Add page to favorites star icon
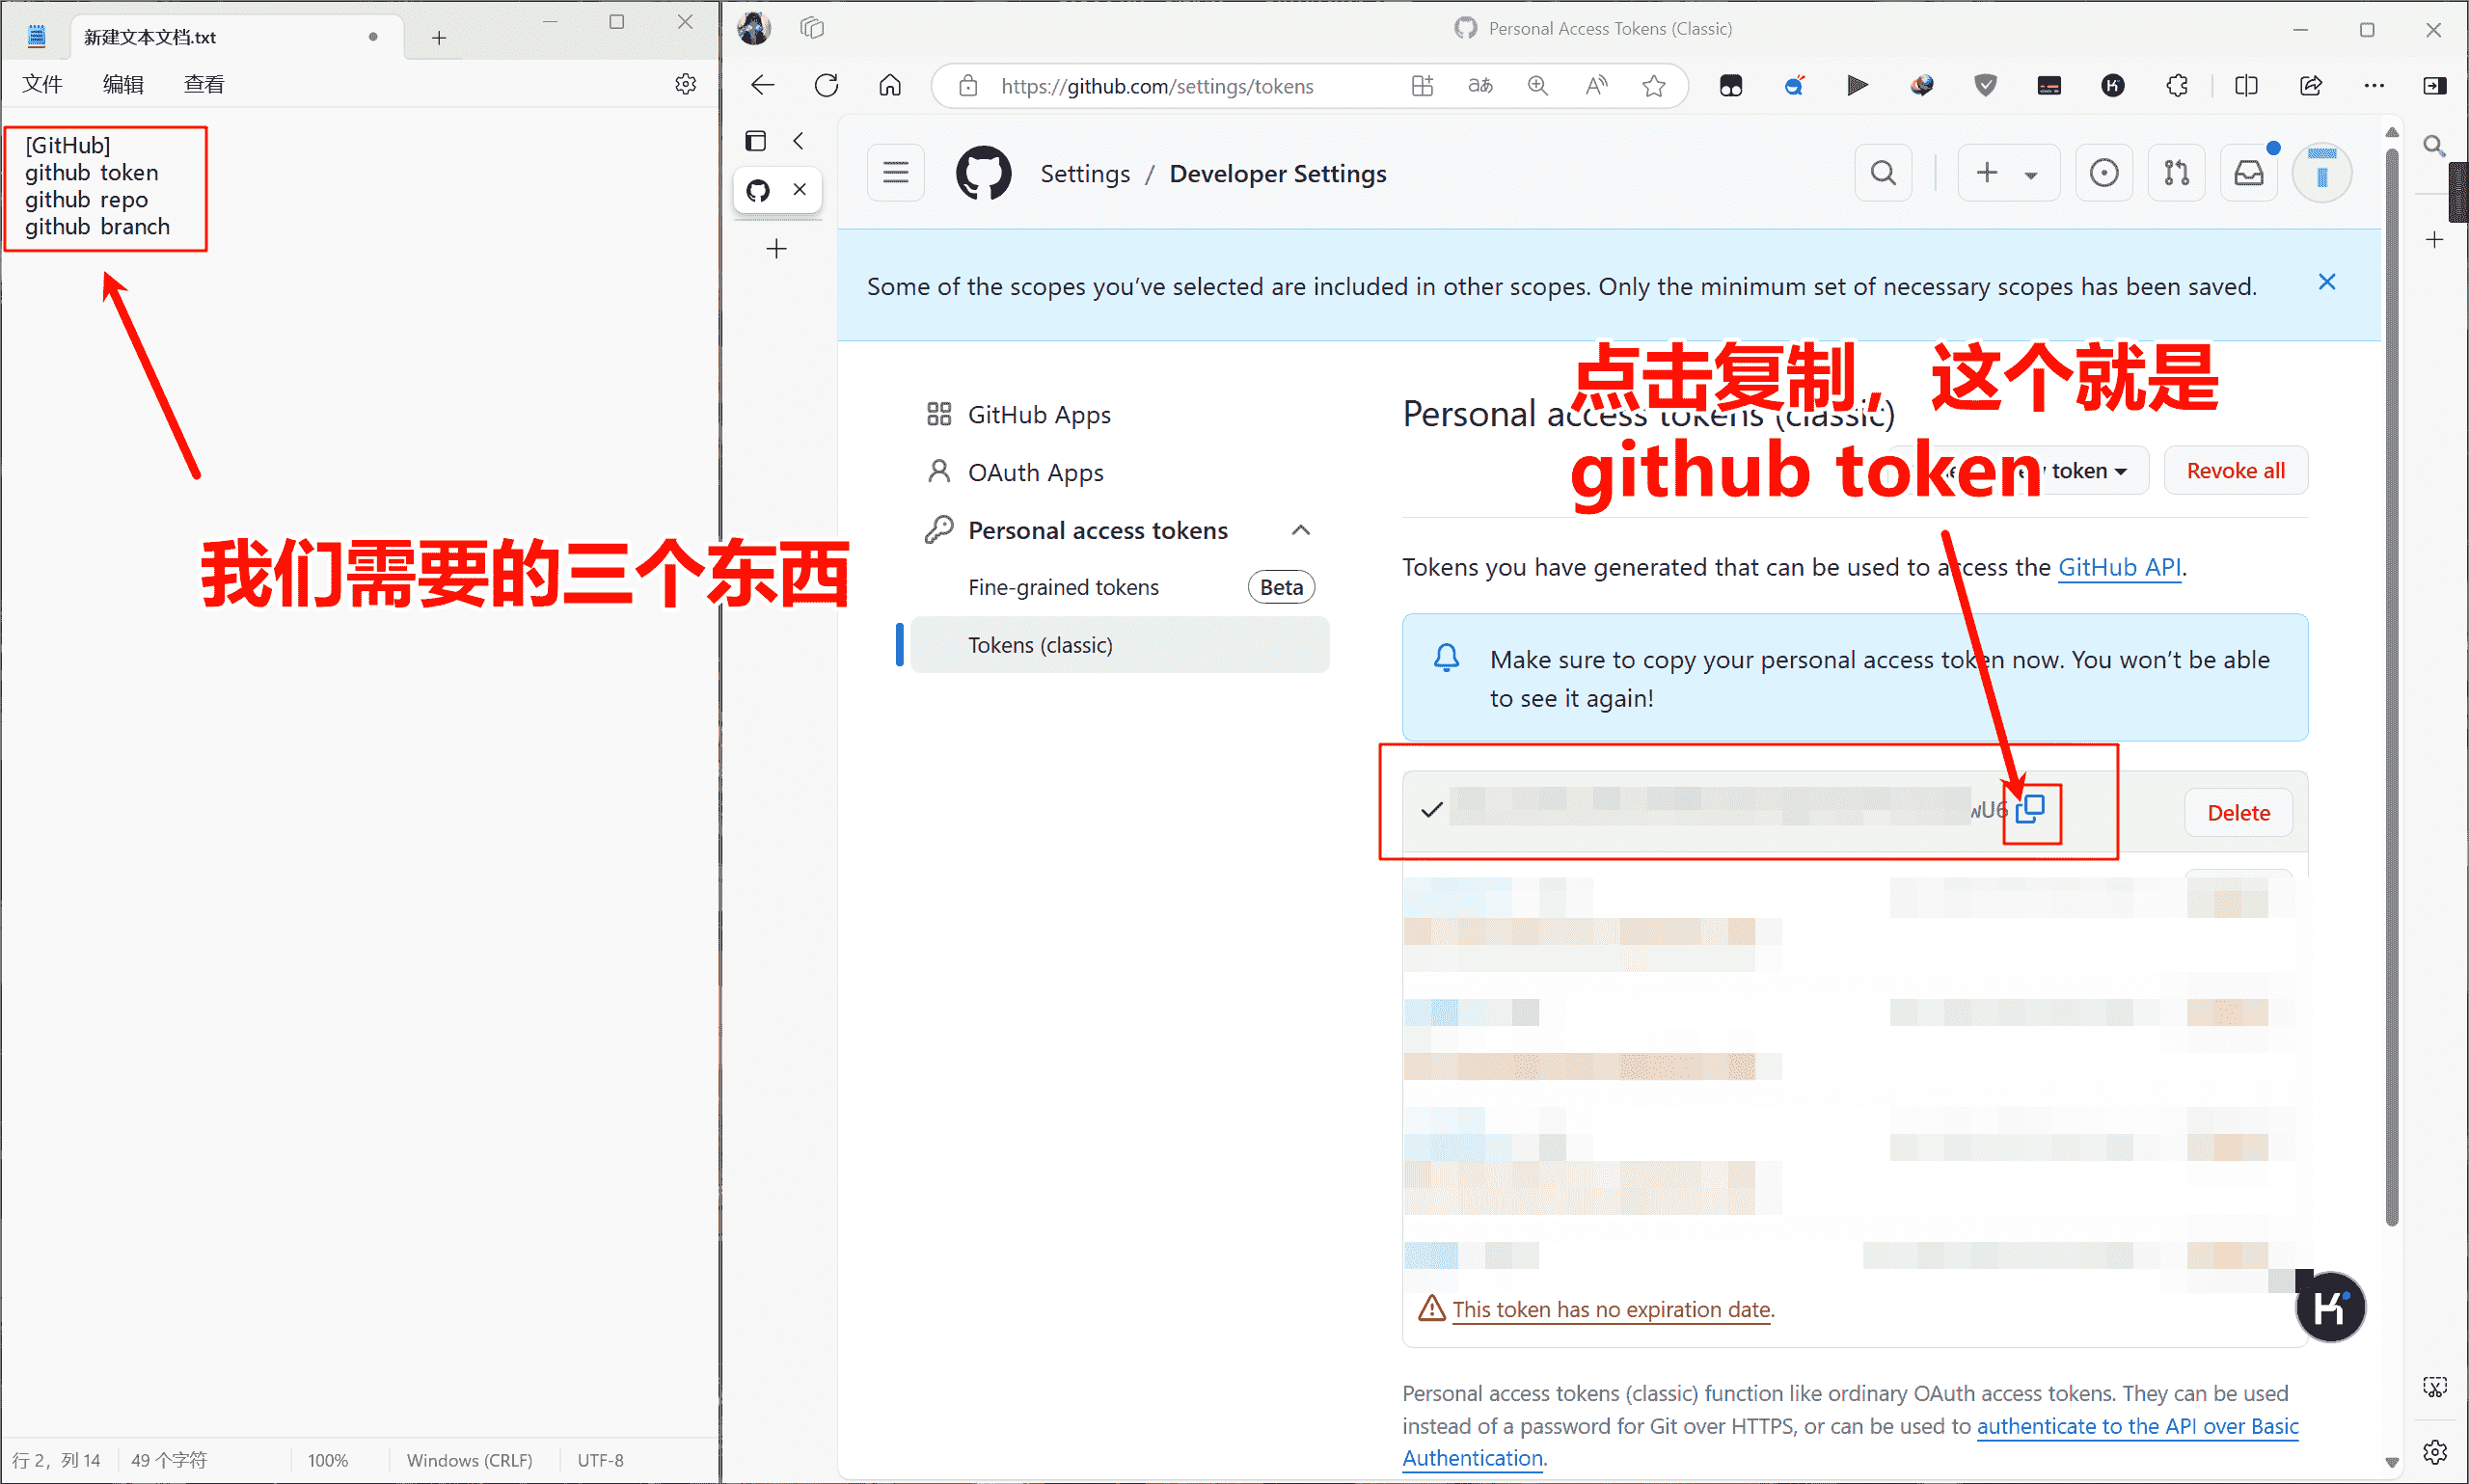Screen dimensions: 2469x1484 coord(1654,86)
